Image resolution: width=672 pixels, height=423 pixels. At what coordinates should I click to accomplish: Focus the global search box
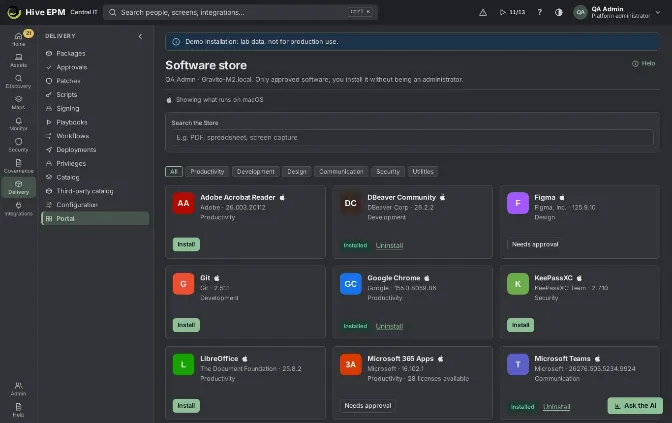(240, 12)
